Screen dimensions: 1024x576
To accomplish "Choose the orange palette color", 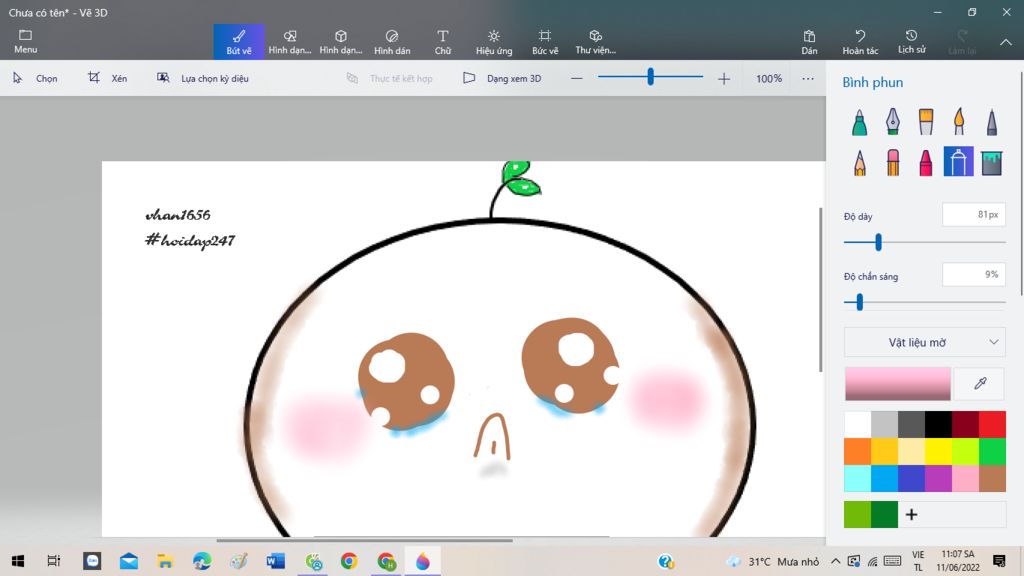I will coord(857,451).
